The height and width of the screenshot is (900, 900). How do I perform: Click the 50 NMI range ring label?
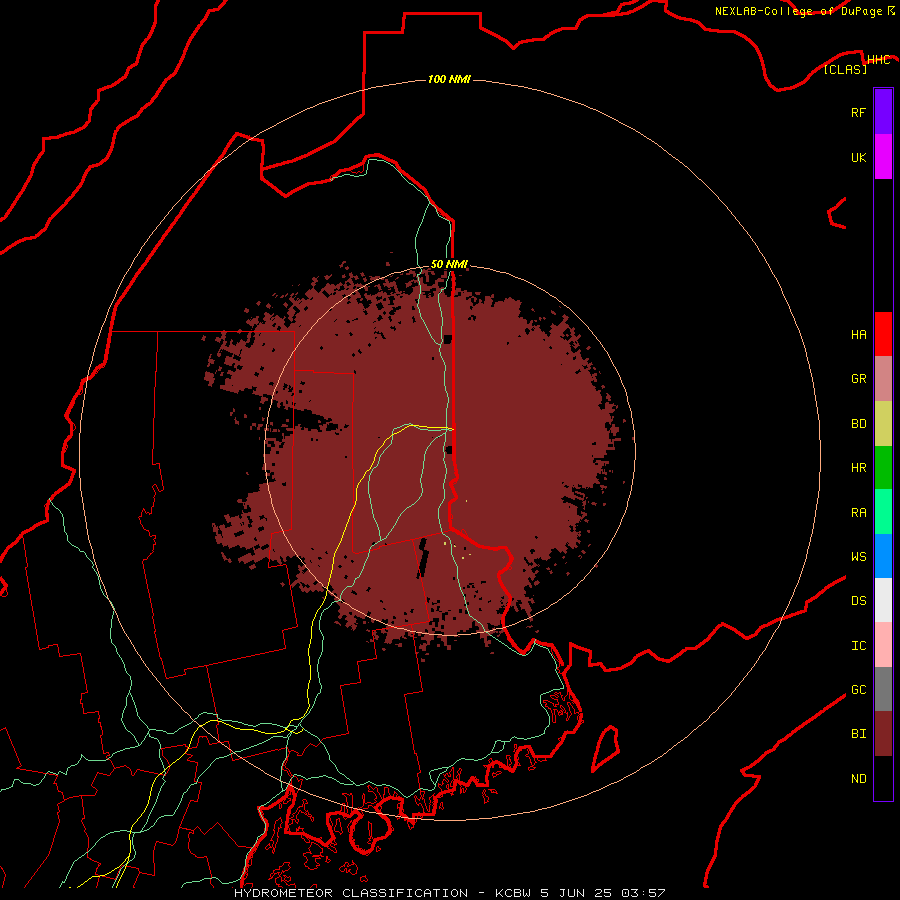coord(449,265)
